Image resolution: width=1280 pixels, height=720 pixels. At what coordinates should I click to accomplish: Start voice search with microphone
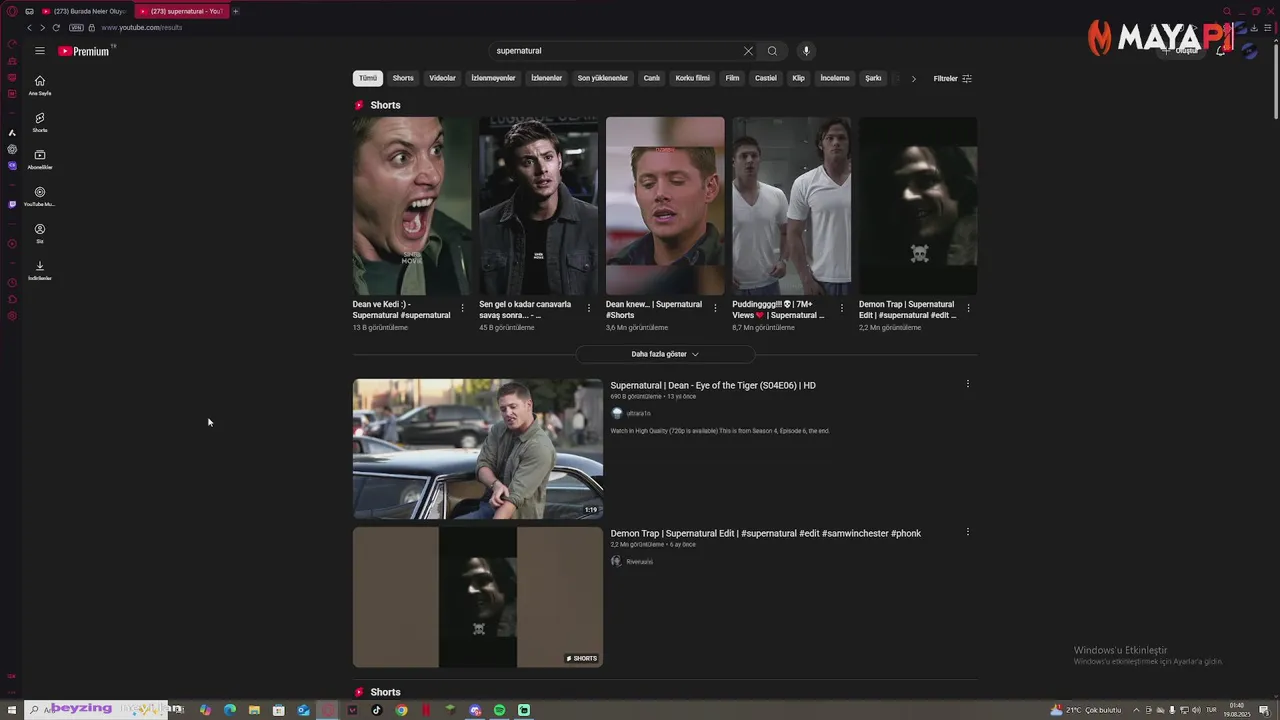point(806,51)
